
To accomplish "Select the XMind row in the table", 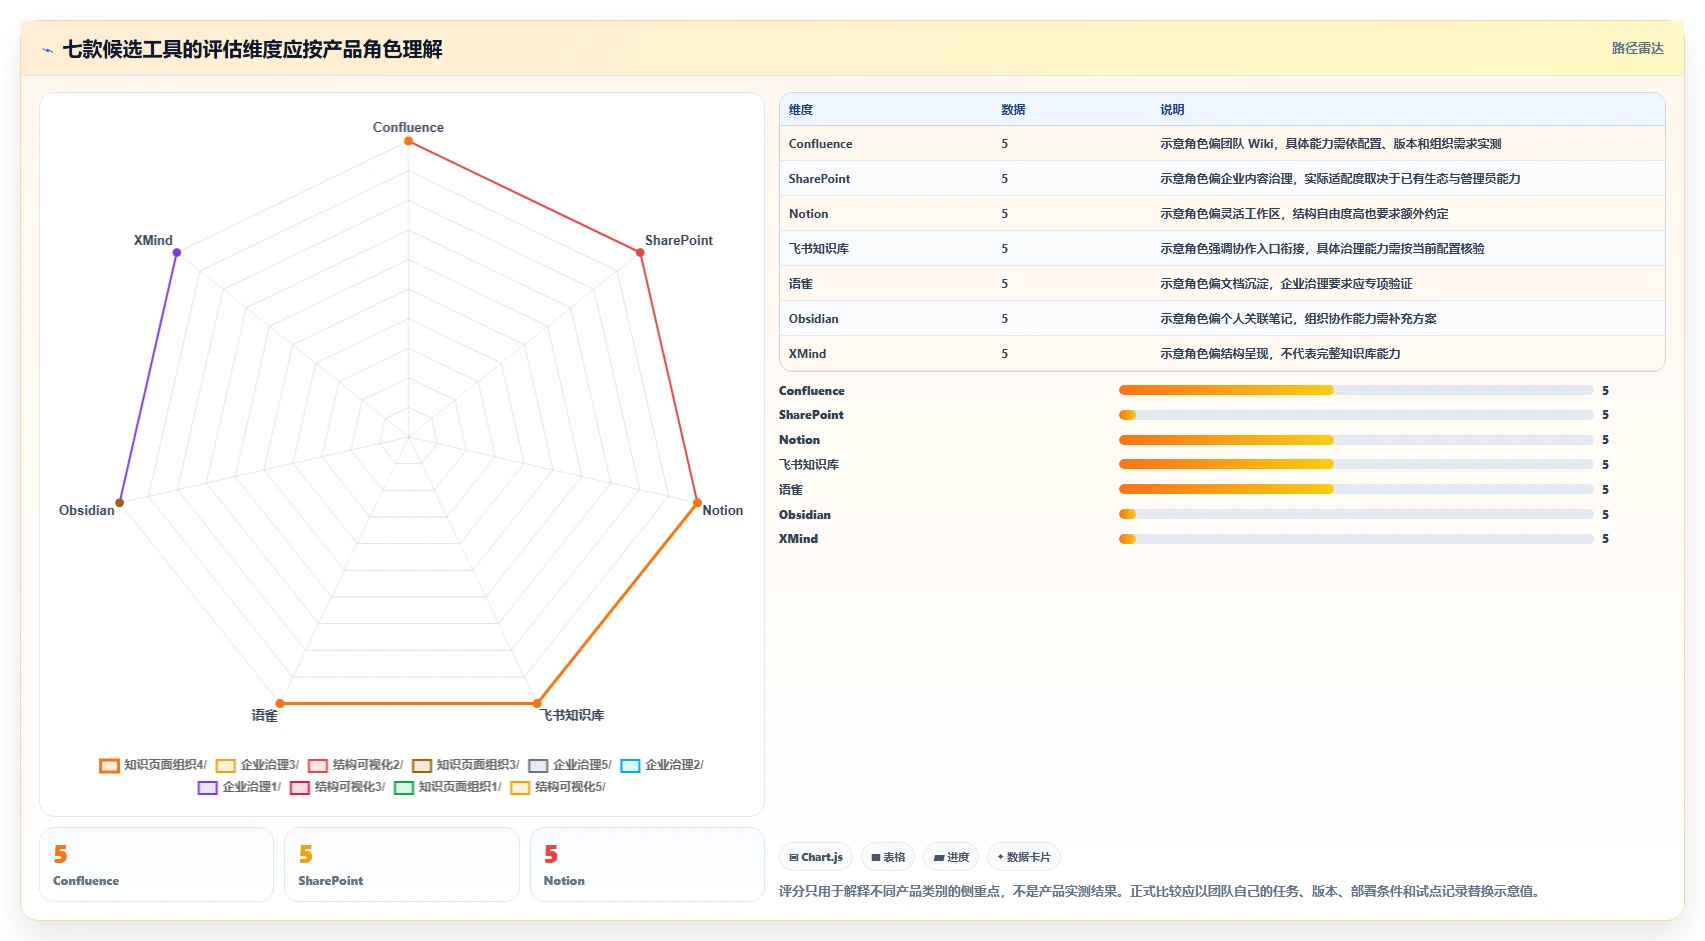I will 1222,354.
